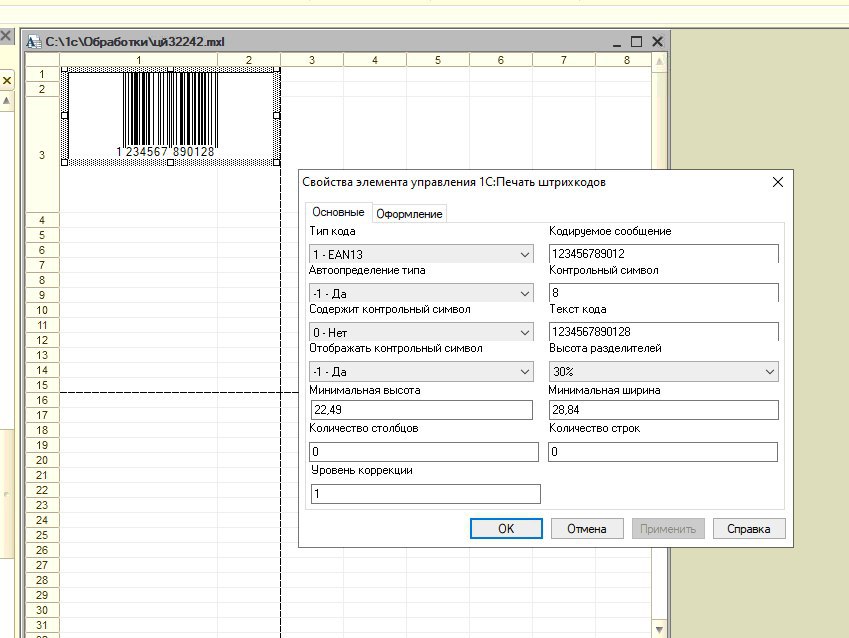Open the Содержит контрольный символ dropdown
The height and width of the screenshot is (638, 849).
421,332
